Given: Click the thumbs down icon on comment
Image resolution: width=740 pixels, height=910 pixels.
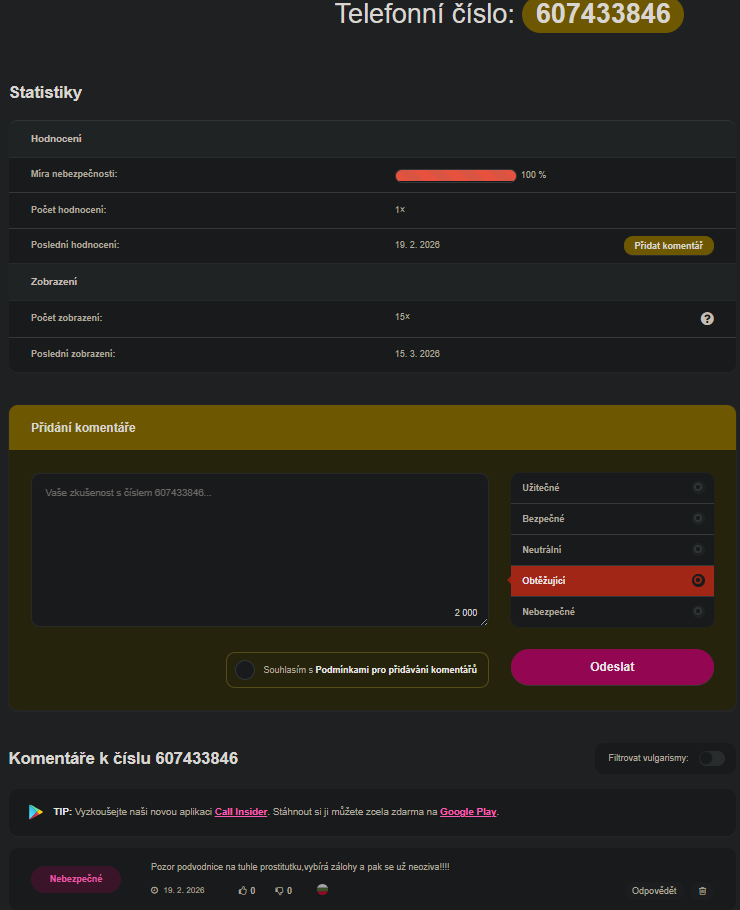Looking at the screenshot, I should point(279,890).
